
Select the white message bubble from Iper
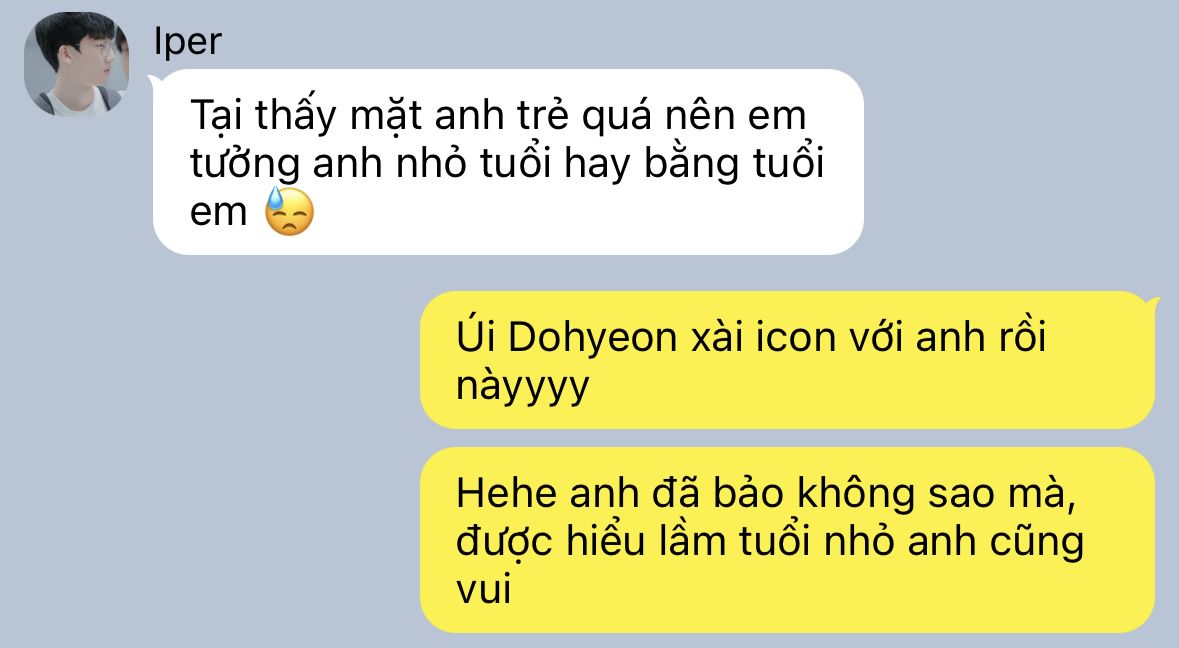pyautogui.click(x=508, y=162)
